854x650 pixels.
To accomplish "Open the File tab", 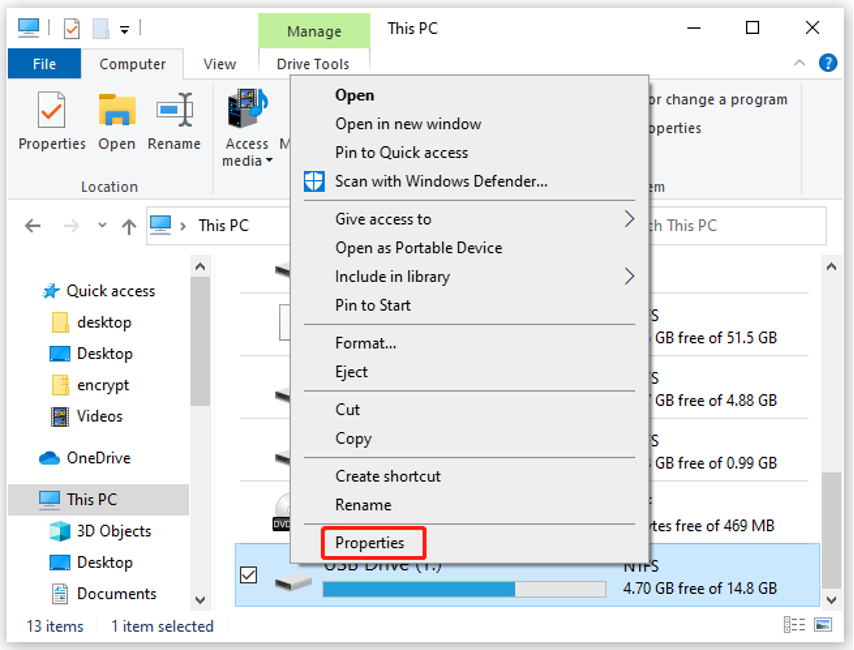I will tap(45, 64).
